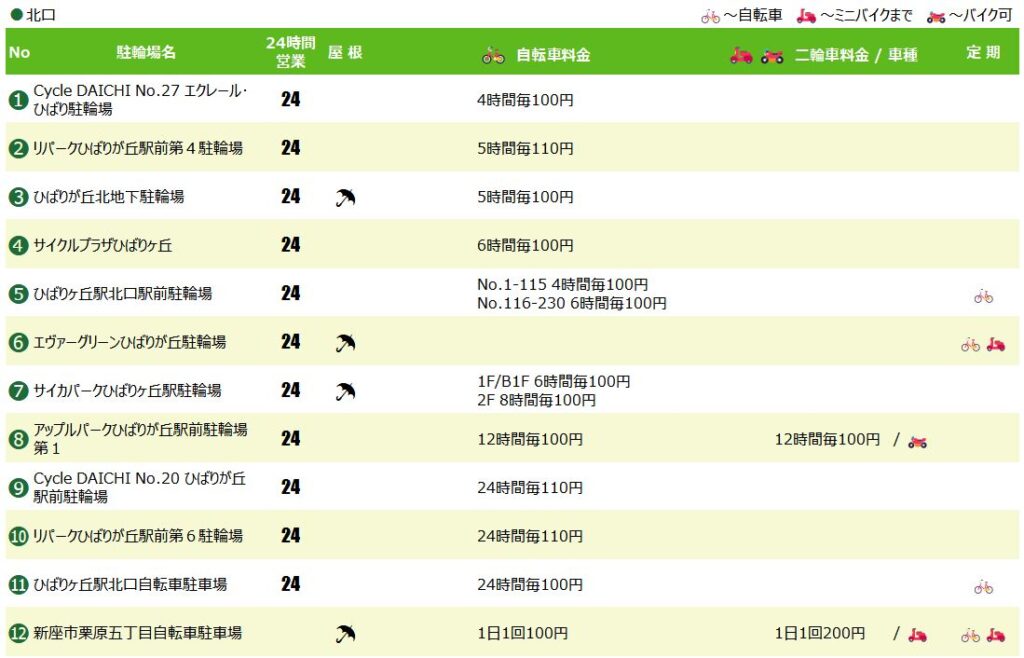Click 24 hours mark in サイクルプラザひばりヶ丘 row

pyautogui.click(x=291, y=245)
